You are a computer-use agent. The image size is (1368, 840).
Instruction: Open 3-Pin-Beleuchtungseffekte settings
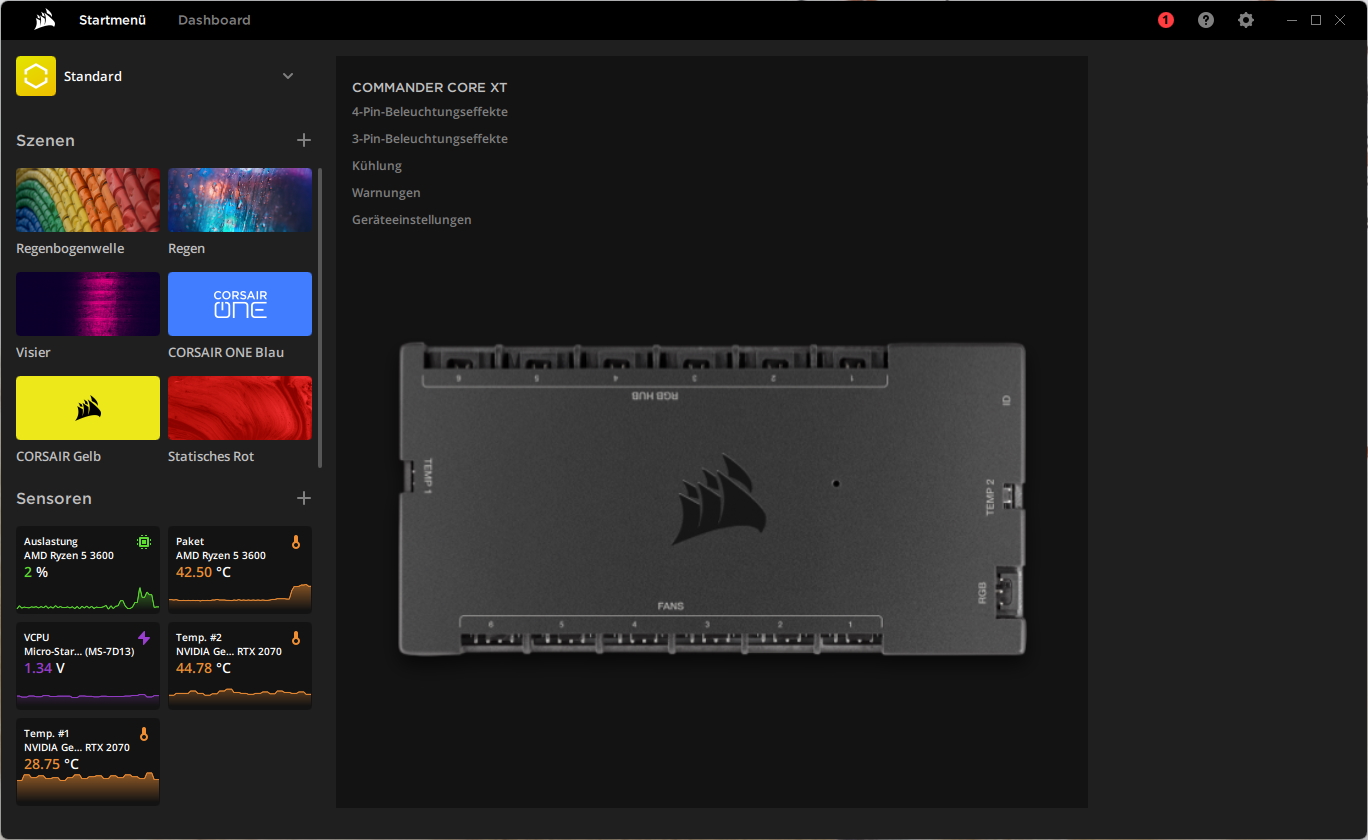[x=430, y=139]
